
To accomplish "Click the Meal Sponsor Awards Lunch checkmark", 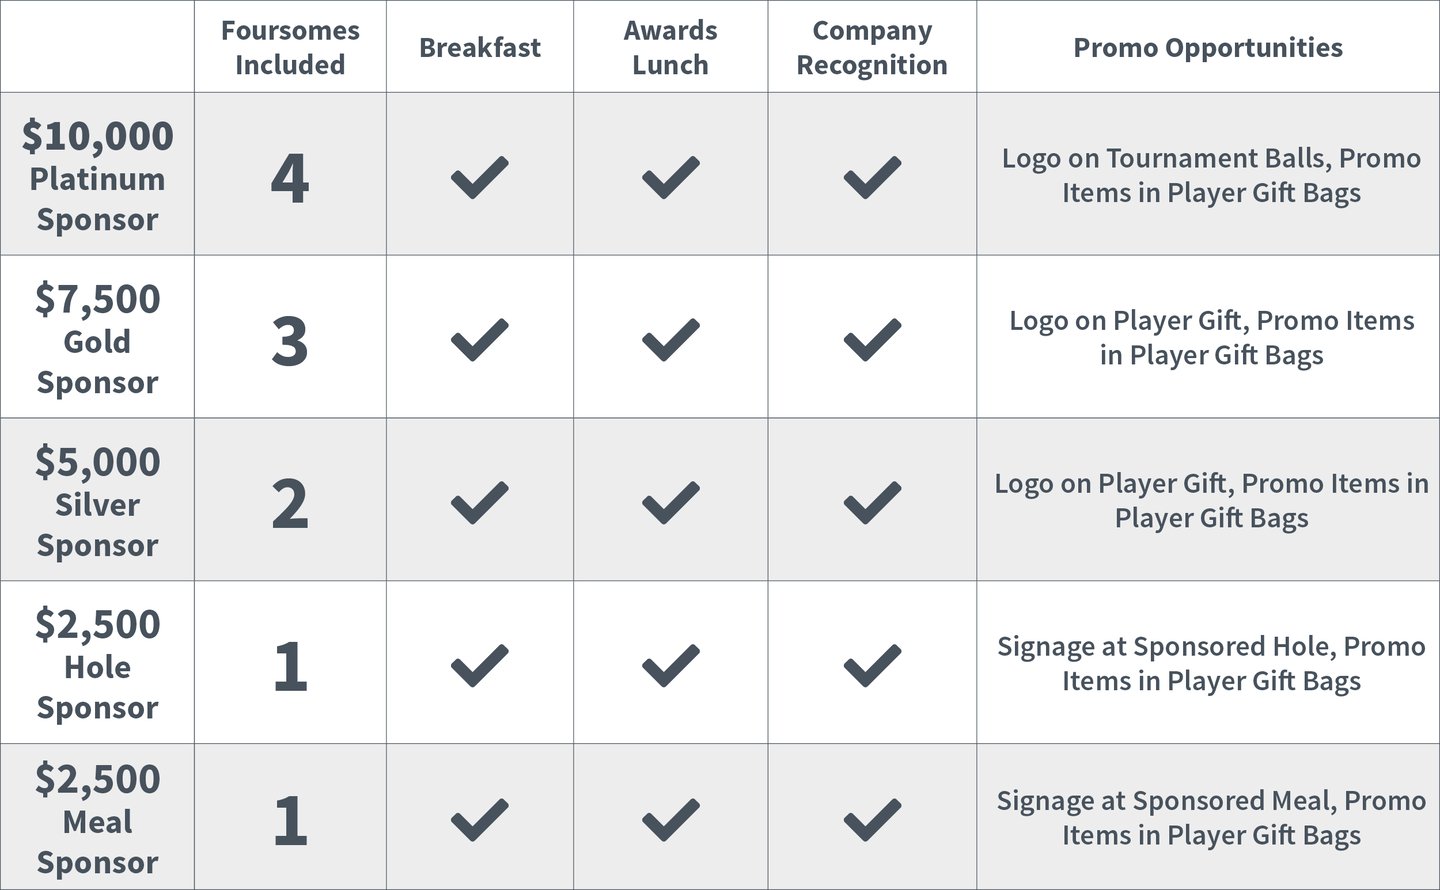I will click(670, 820).
